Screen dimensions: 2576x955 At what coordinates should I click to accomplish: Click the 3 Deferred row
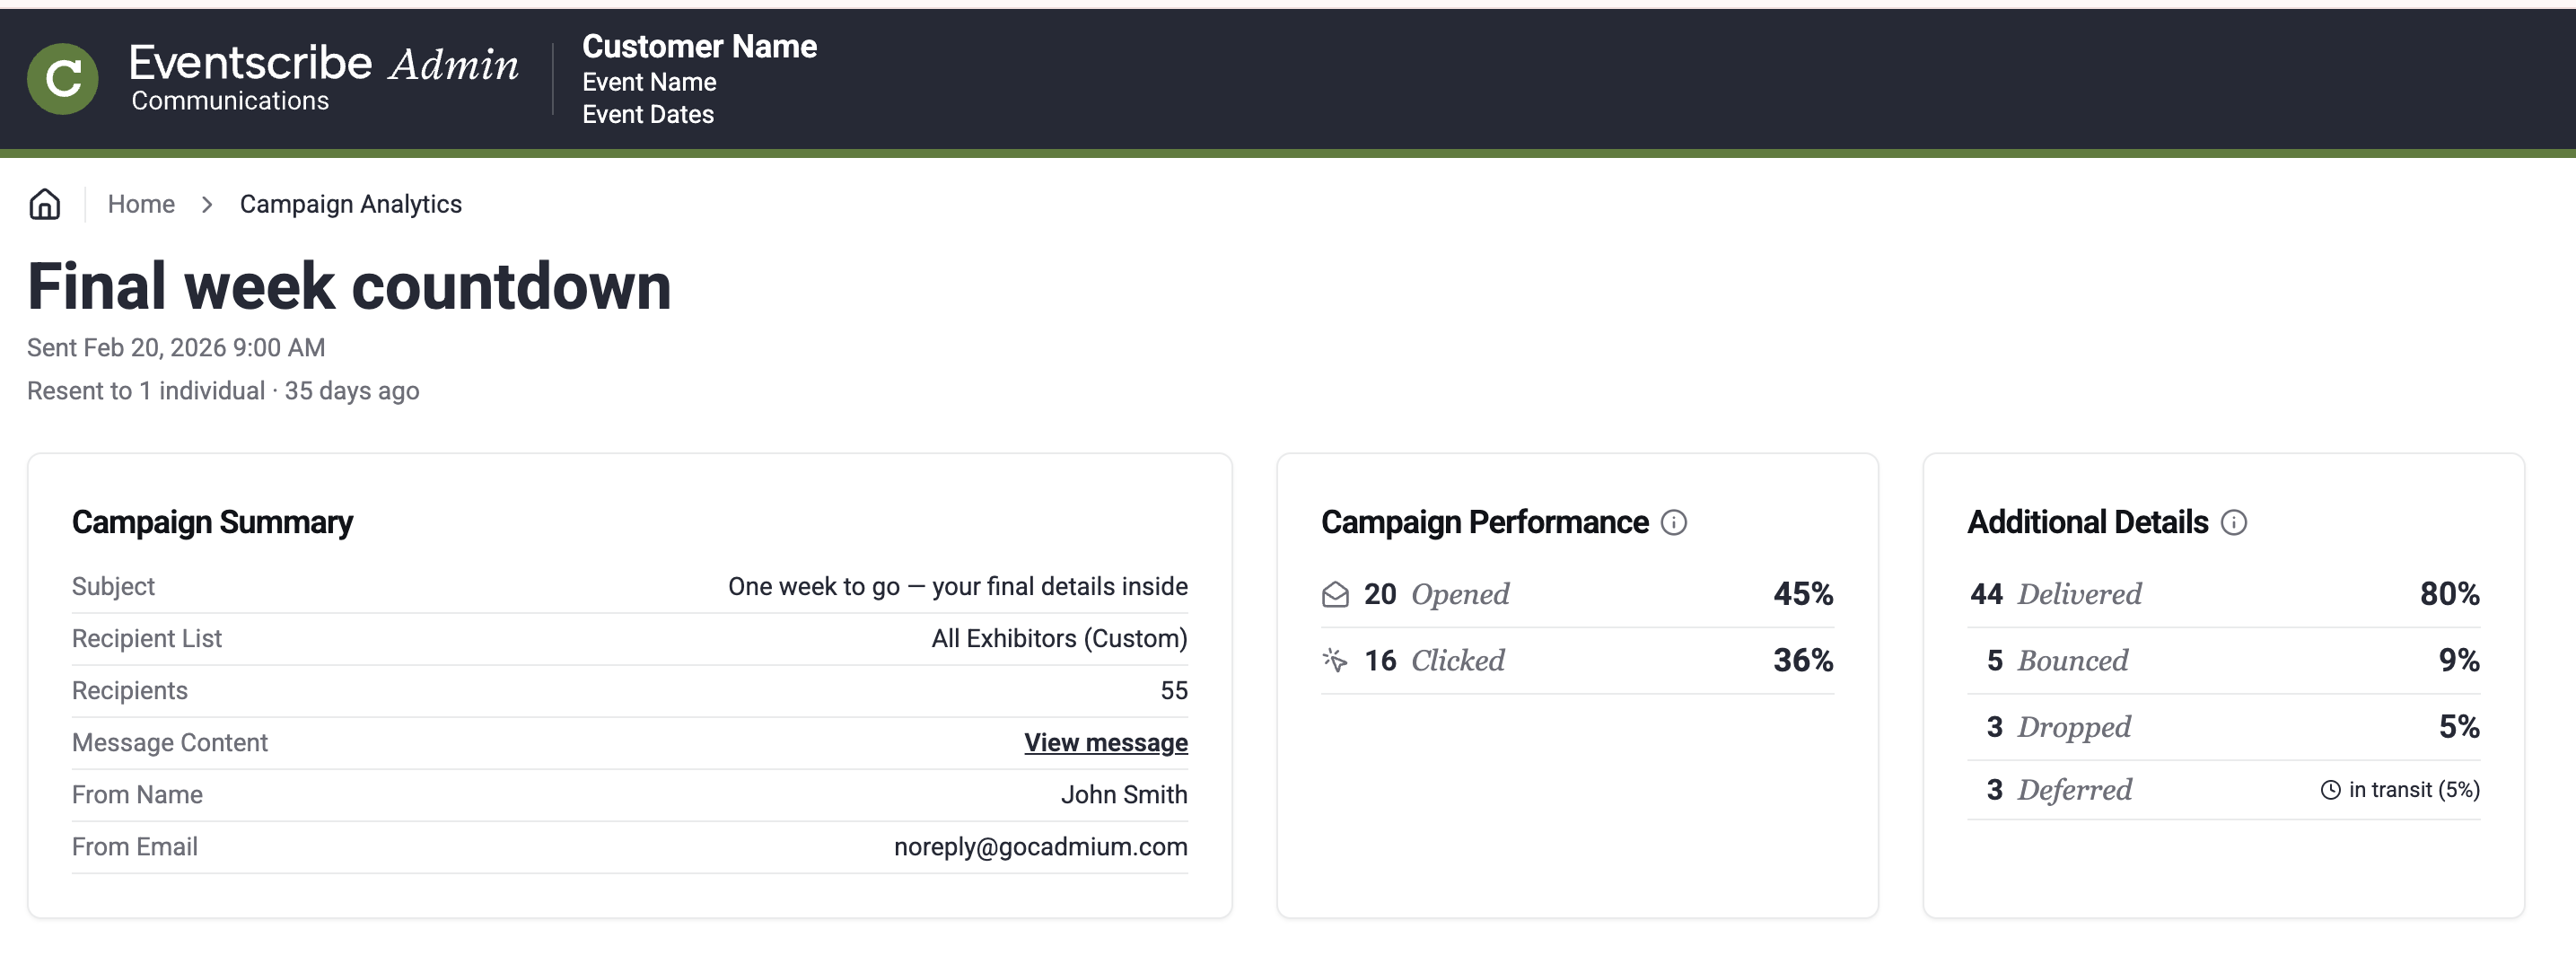pyautogui.click(x=2224, y=790)
